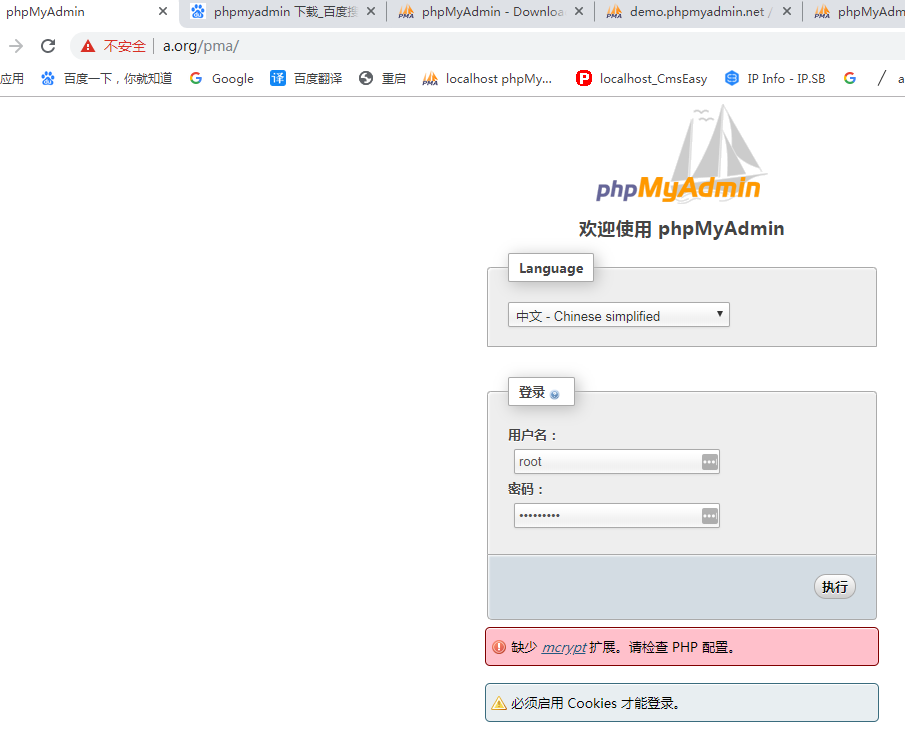This screenshot has height=731, width=905.
Task: Click the yellow warning icon in Cookies notice
Action: [x=499, y=703]
